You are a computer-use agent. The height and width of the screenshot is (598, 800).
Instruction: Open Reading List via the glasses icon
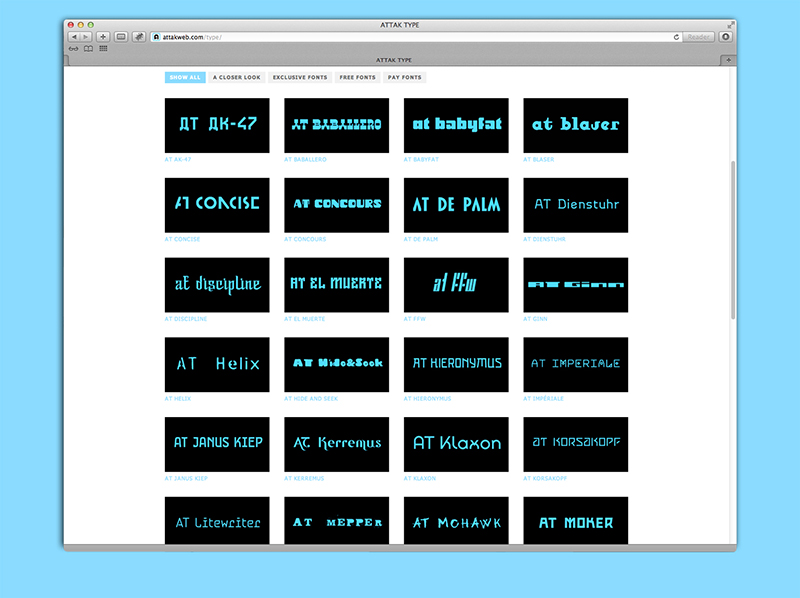click(x=73, y=49)
